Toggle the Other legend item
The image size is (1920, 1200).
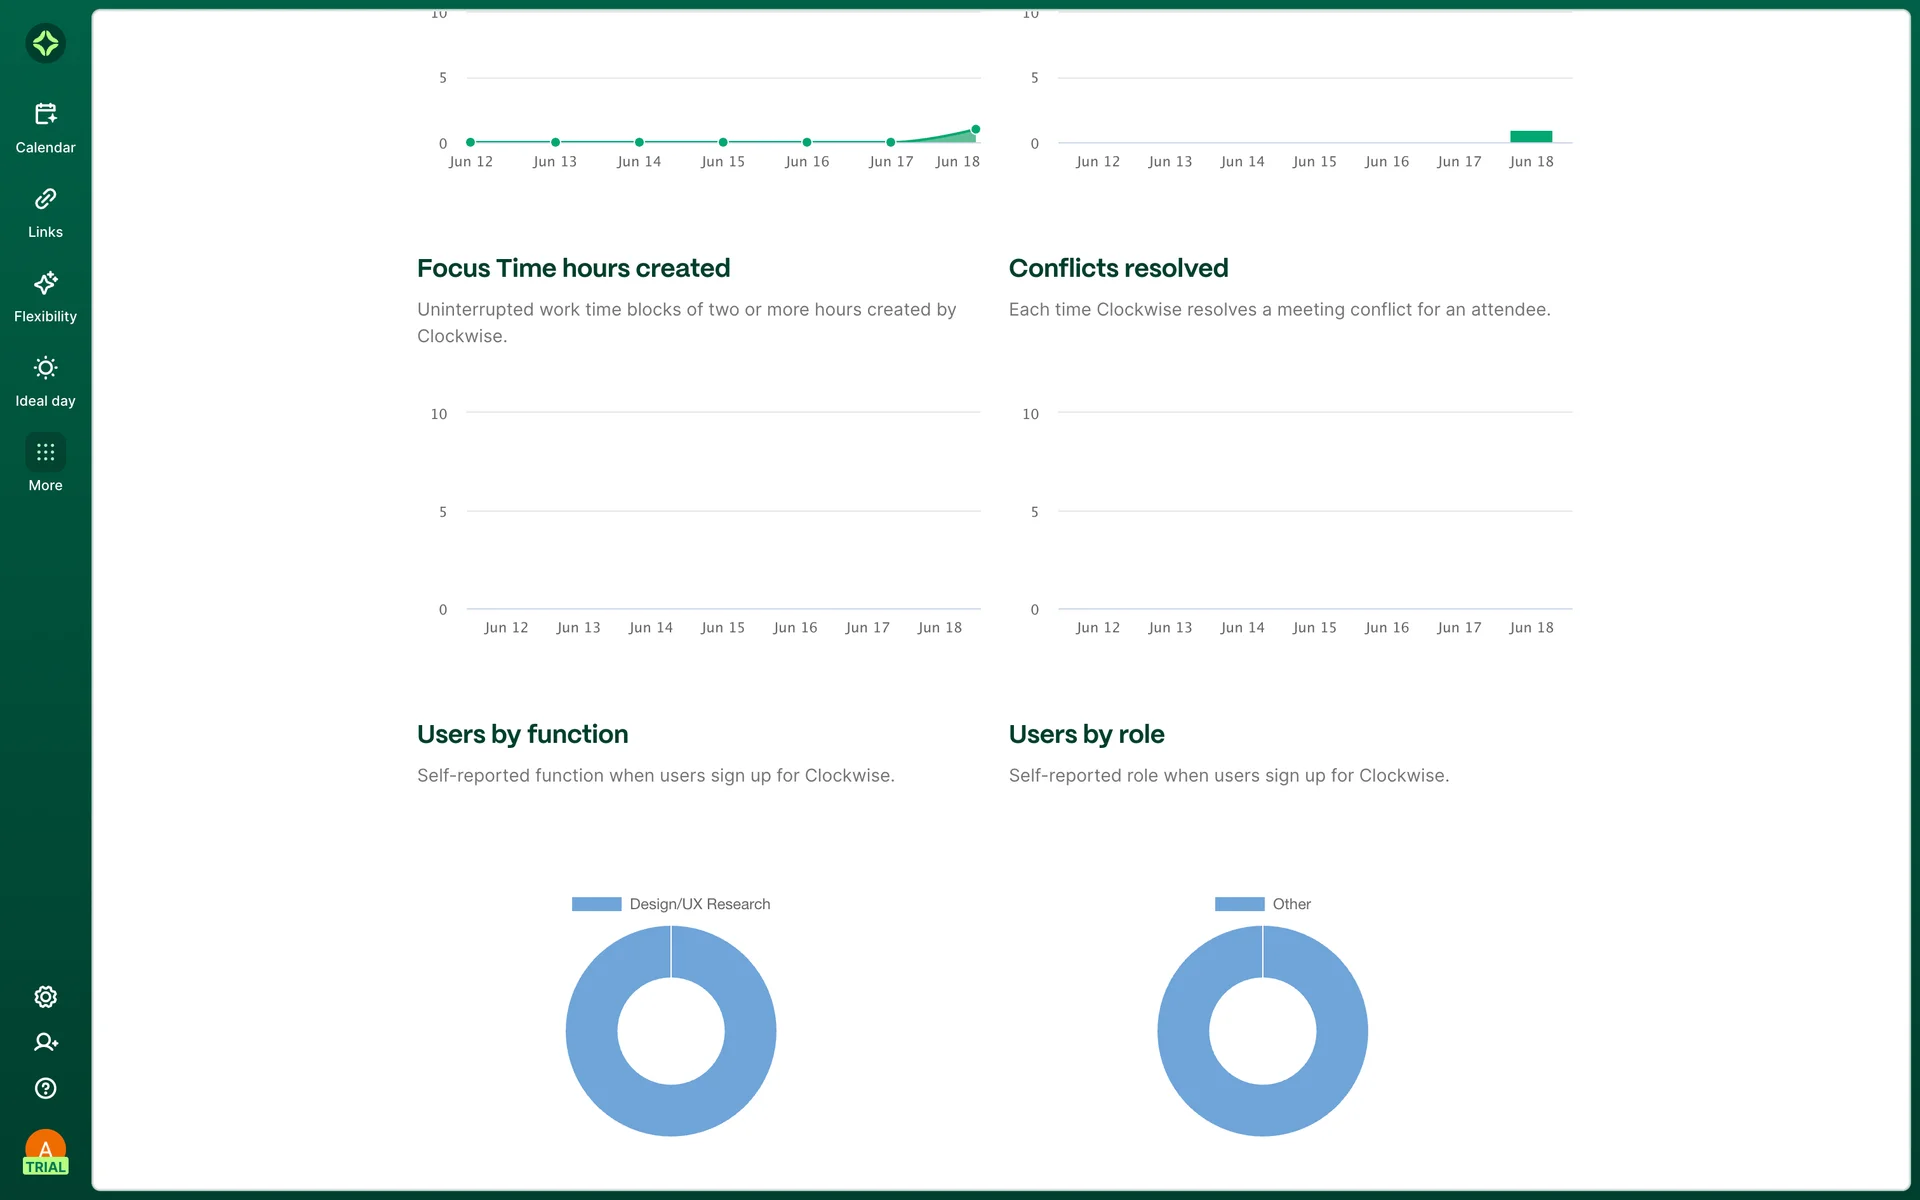pyautogui.click(x=1291, y=904)
